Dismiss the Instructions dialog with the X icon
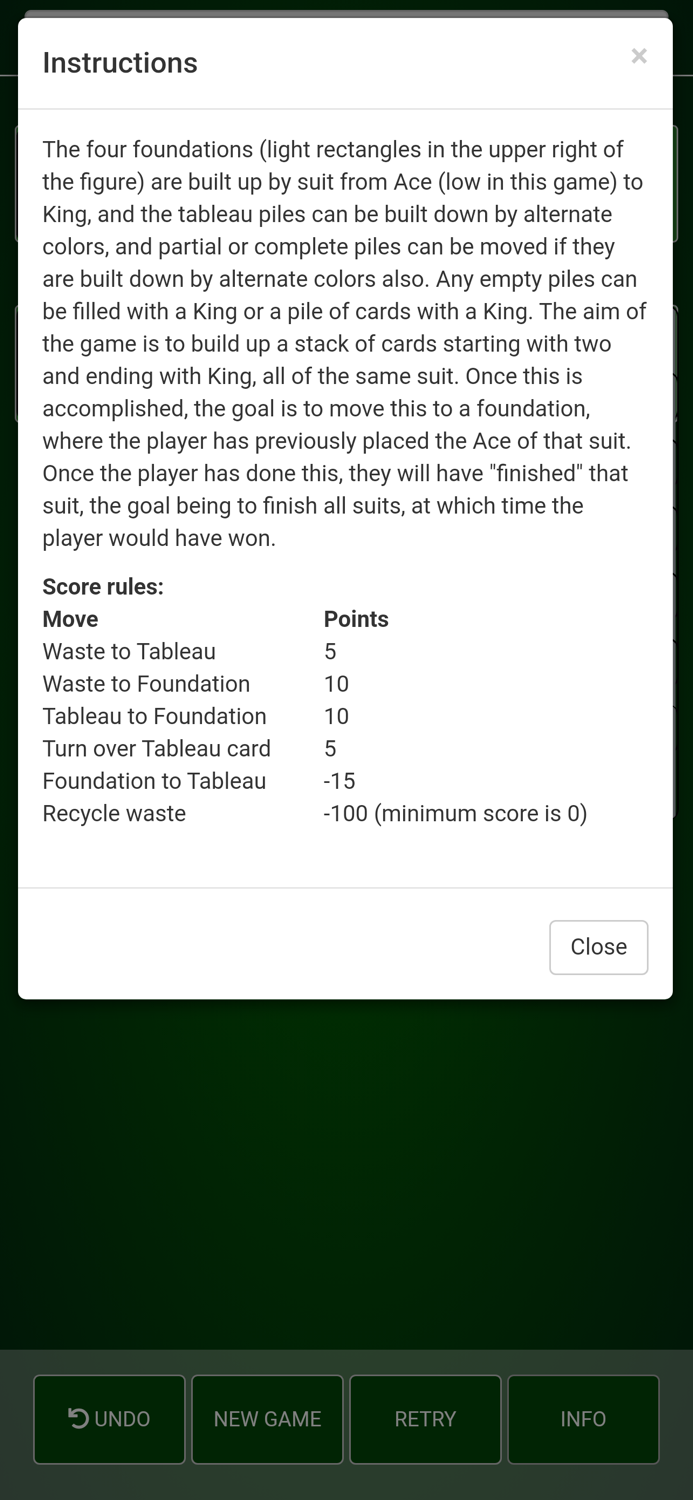 click(x=639, y=56)
